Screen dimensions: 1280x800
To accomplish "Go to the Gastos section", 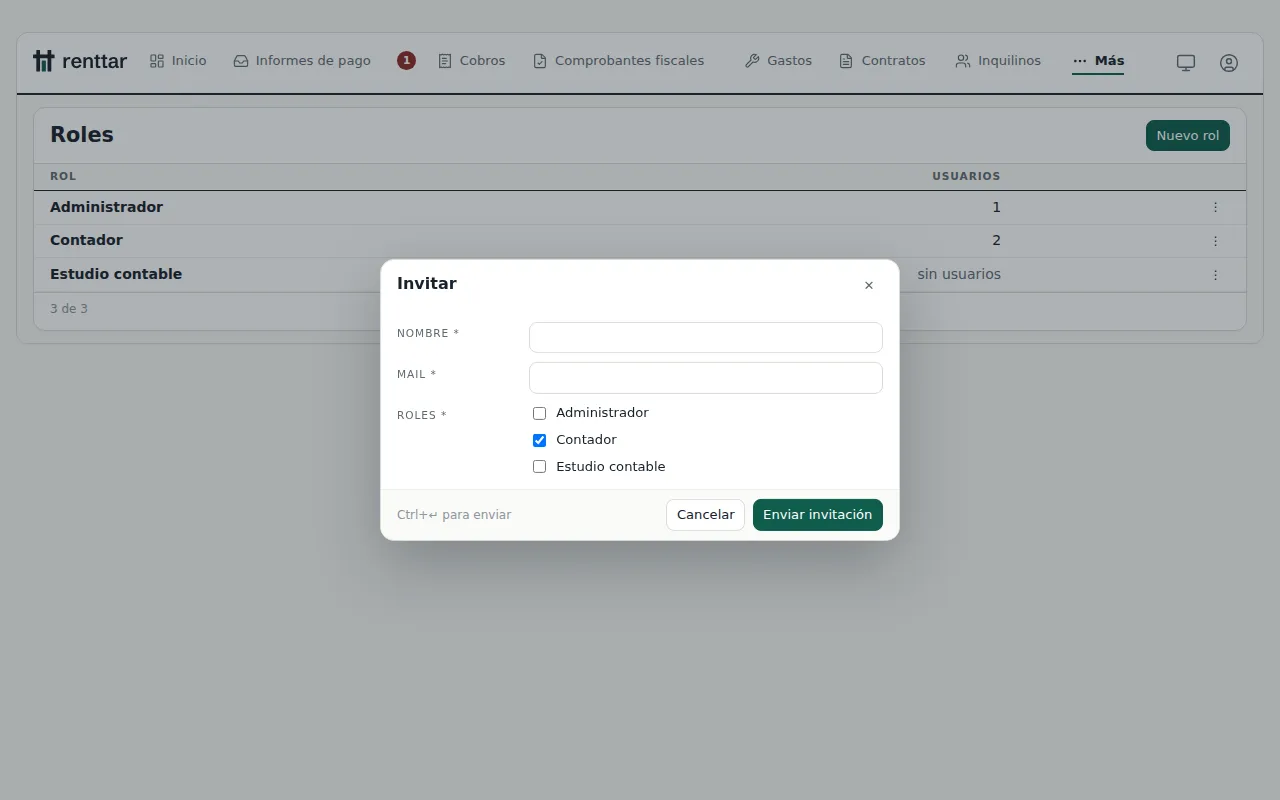I will click(778, 61).
